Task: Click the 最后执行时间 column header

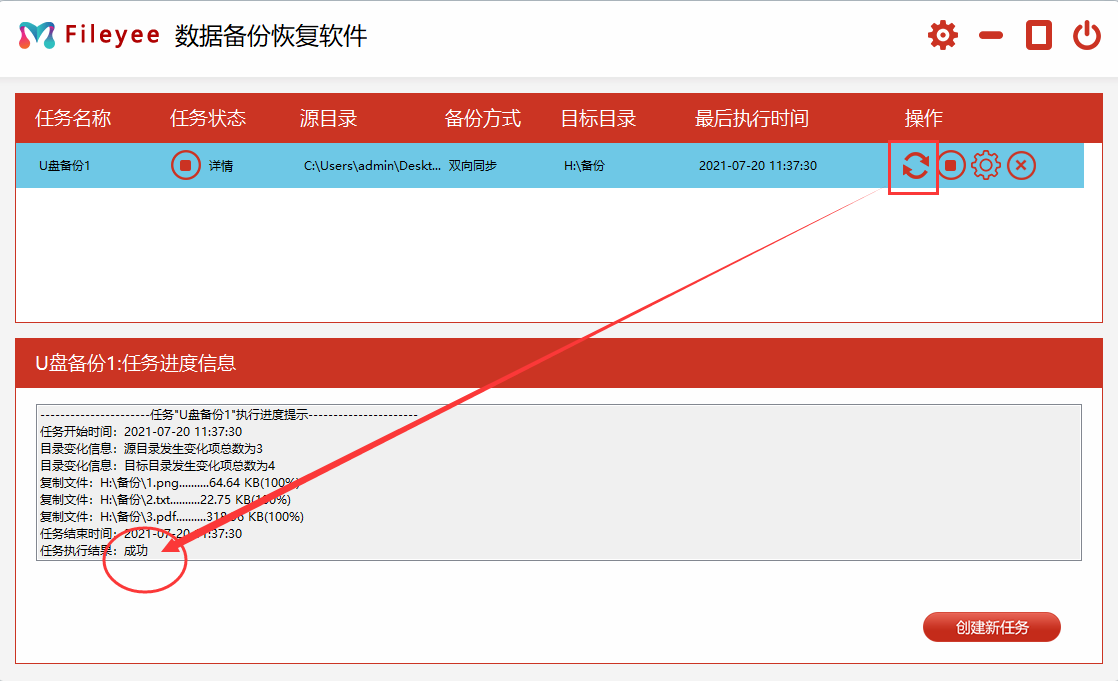Action: [752, 118]
